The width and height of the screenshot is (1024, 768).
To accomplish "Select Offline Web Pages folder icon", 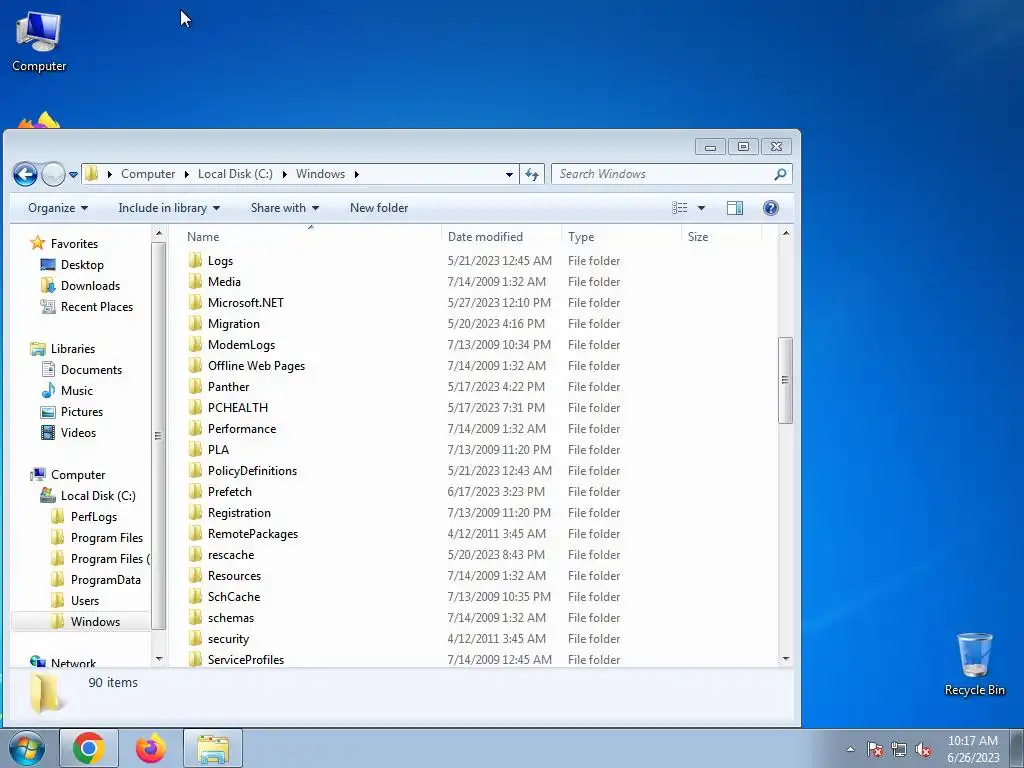I will click(195, 366).
